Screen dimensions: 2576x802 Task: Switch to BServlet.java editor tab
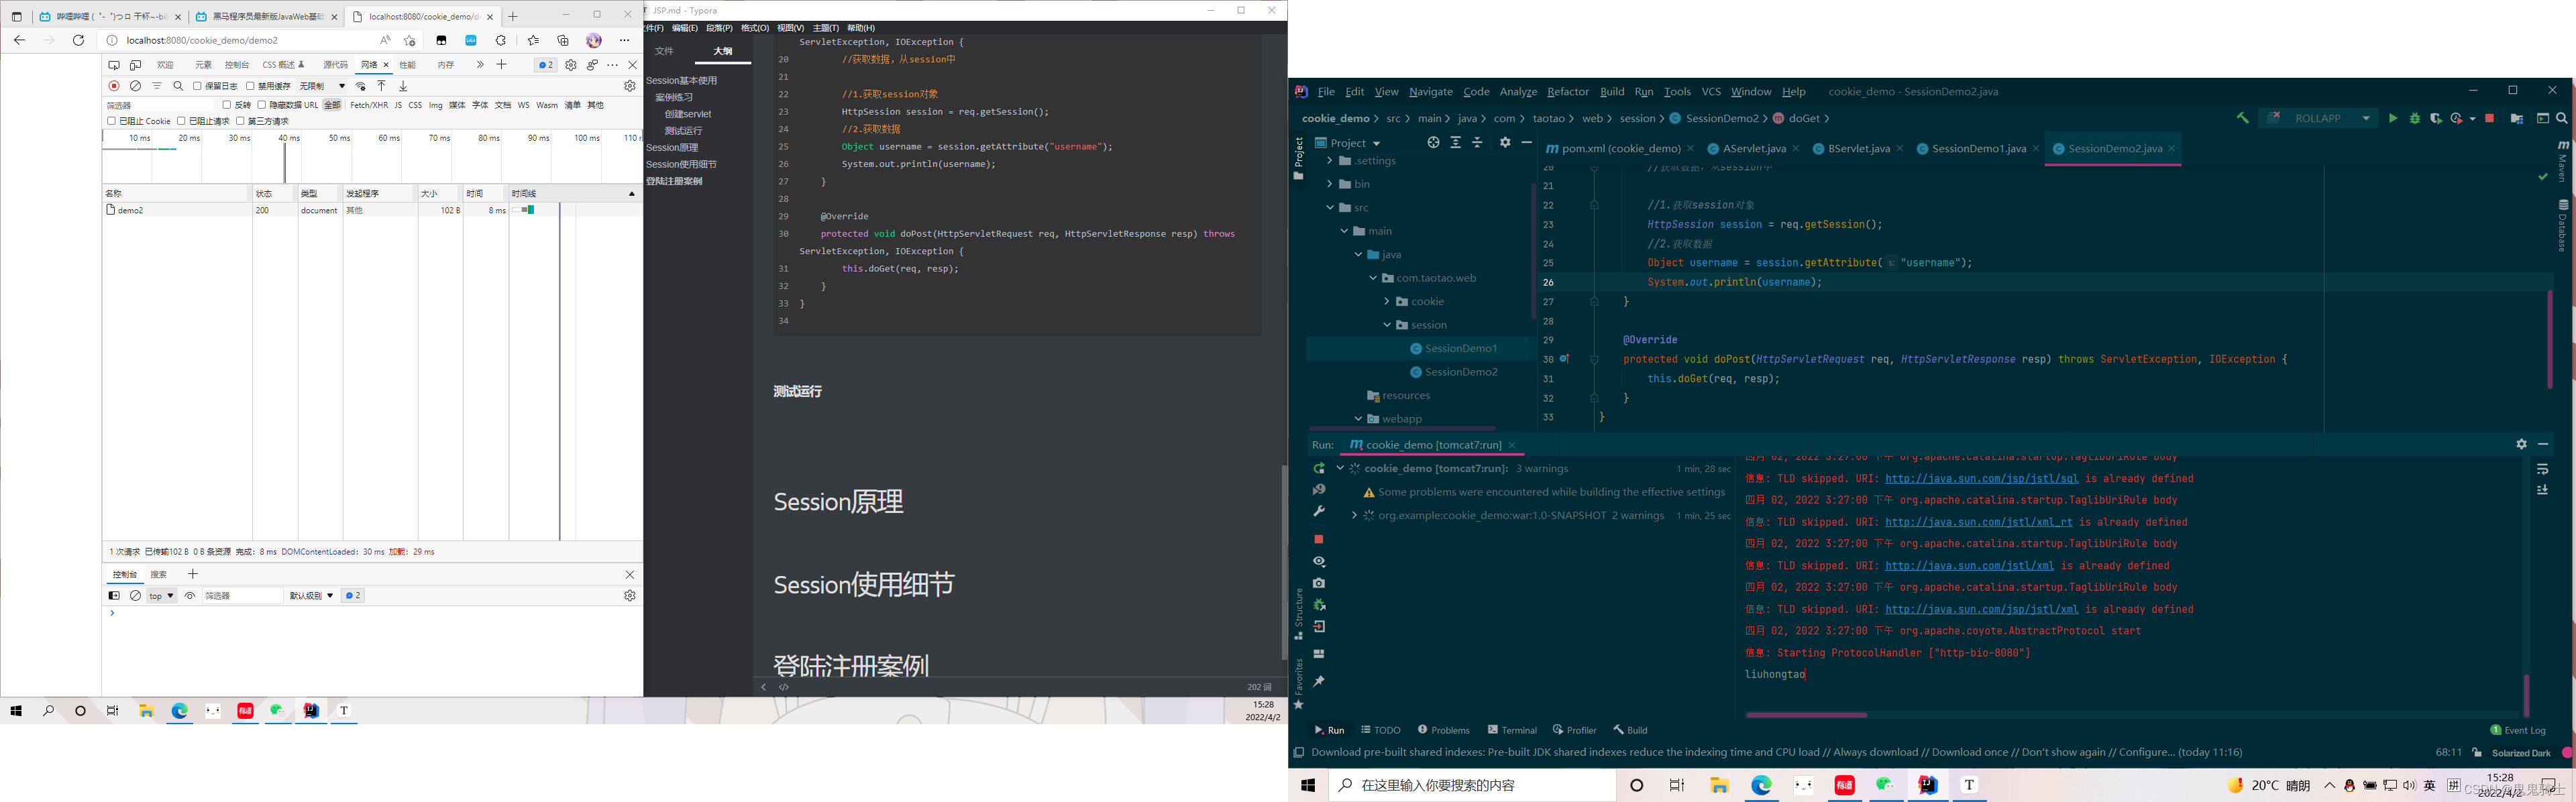[x=1858, y=148]
